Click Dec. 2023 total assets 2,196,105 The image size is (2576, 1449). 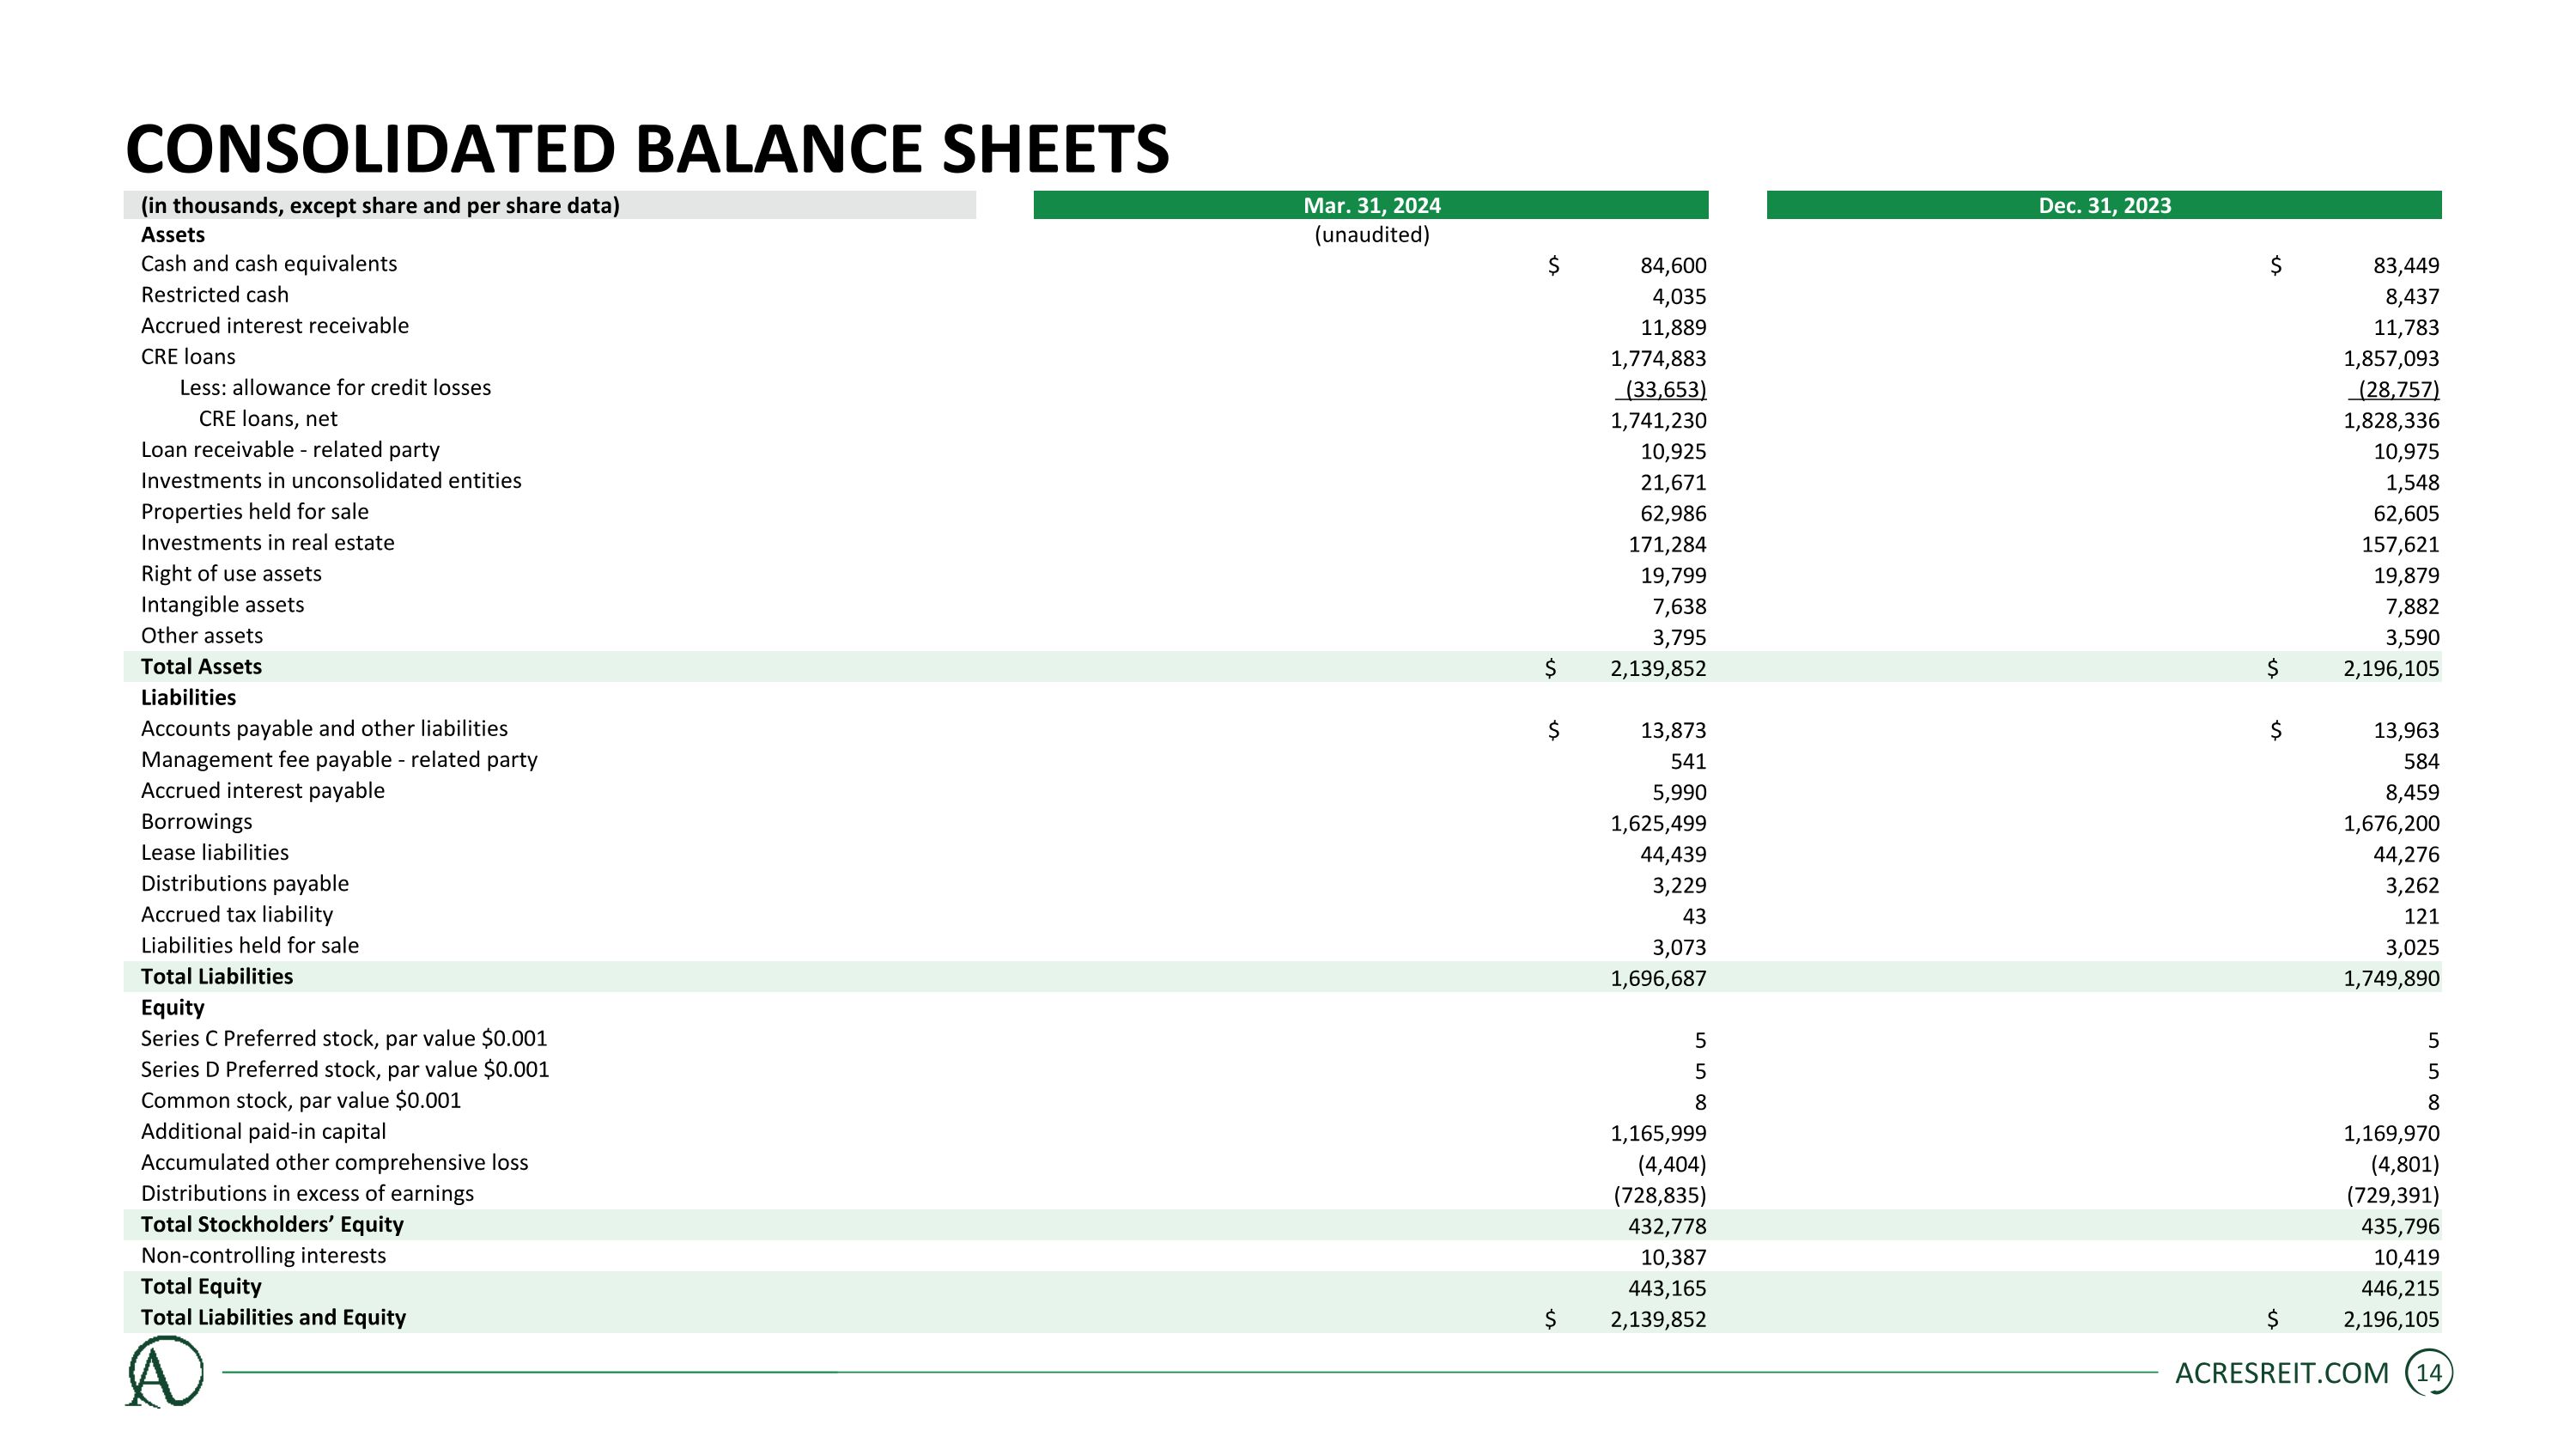pos(2390,668)
